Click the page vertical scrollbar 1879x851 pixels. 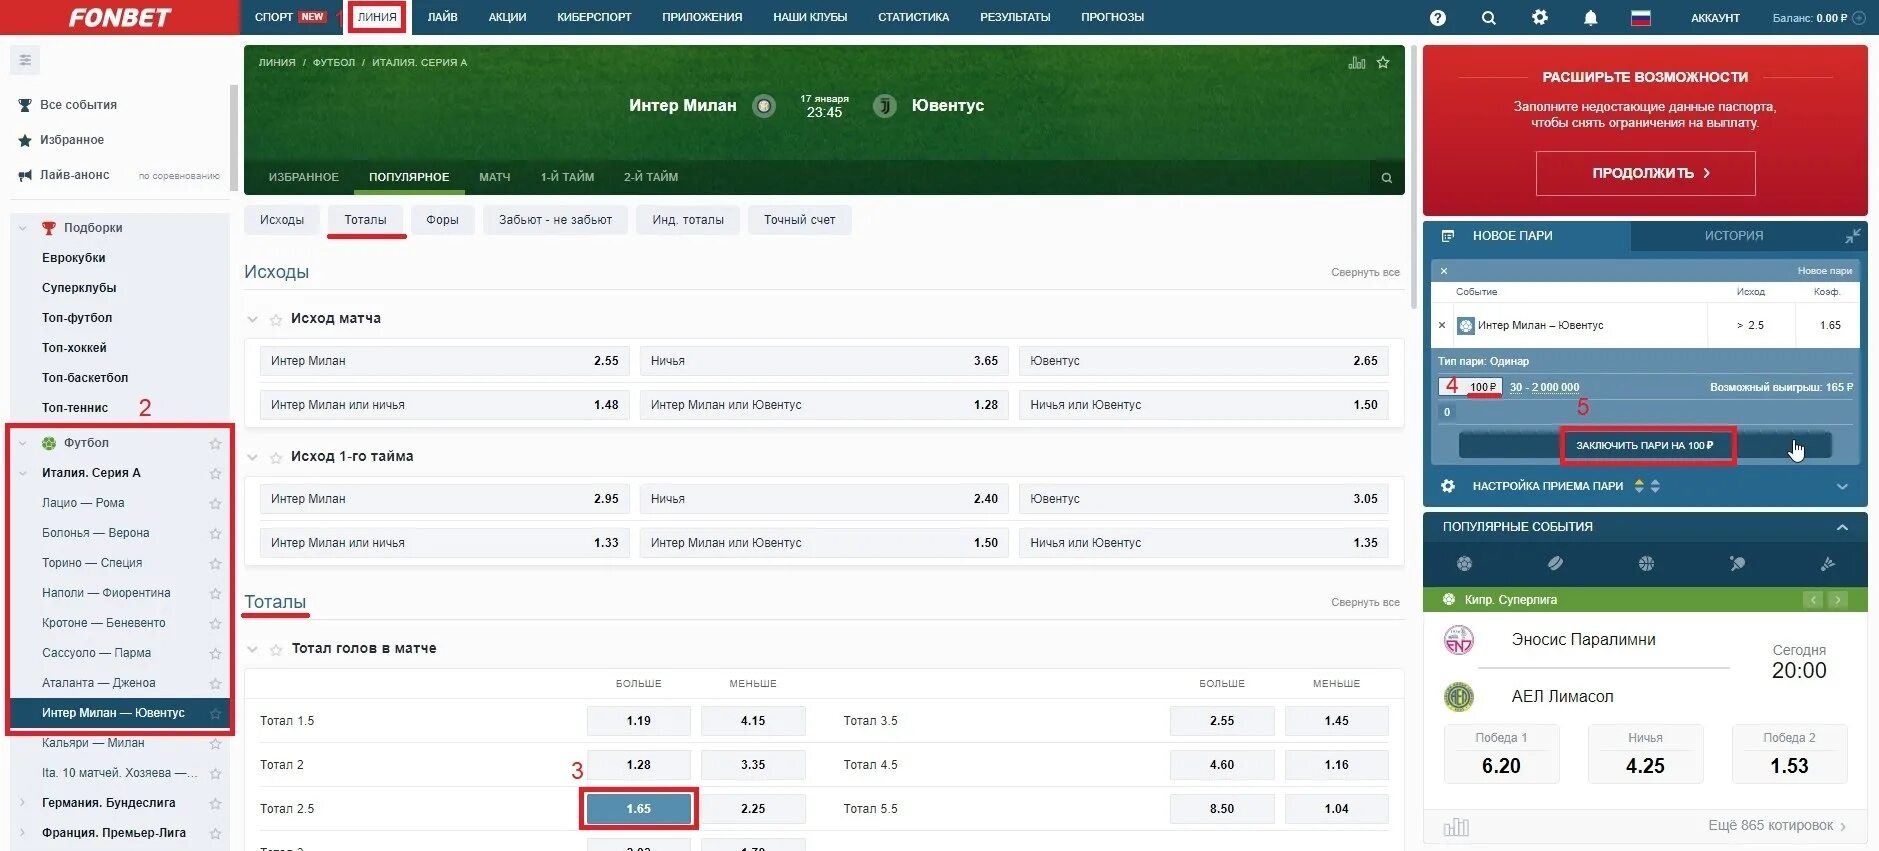[x=1413, y=175]
